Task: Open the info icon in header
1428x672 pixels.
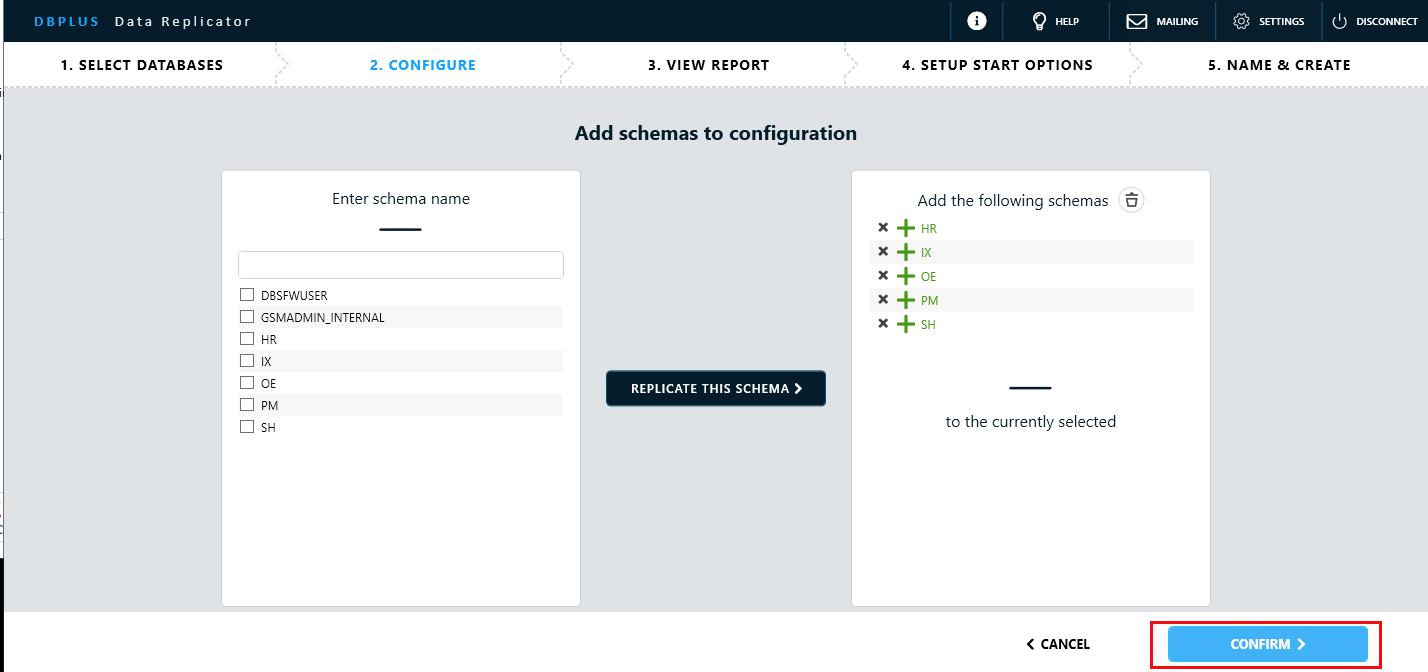Action: pos(977,21)
